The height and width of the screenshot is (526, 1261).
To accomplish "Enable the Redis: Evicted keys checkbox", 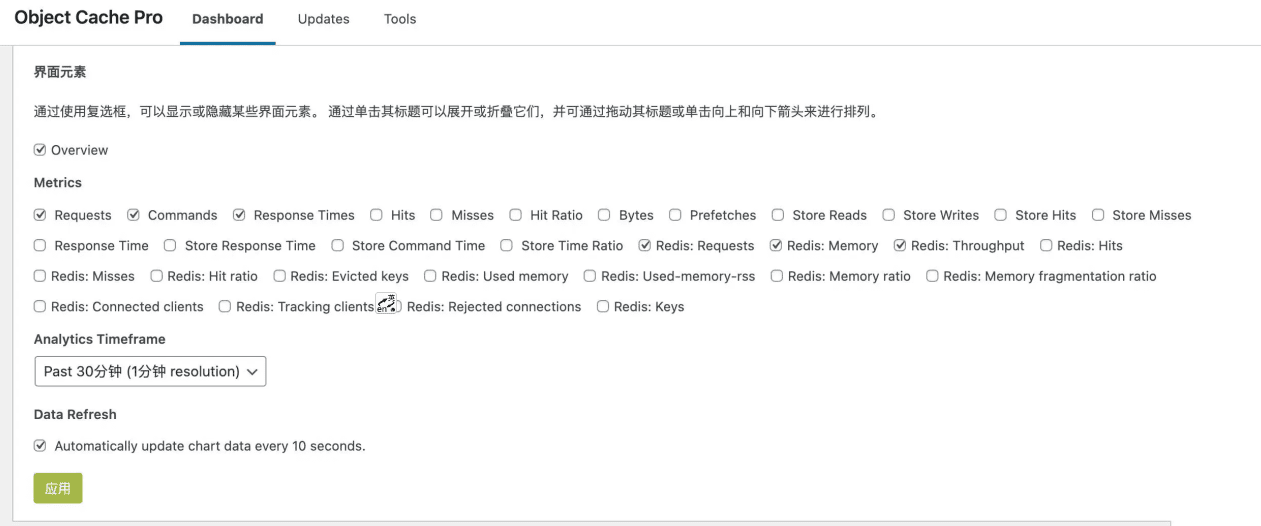I will (x=280, y=276).
